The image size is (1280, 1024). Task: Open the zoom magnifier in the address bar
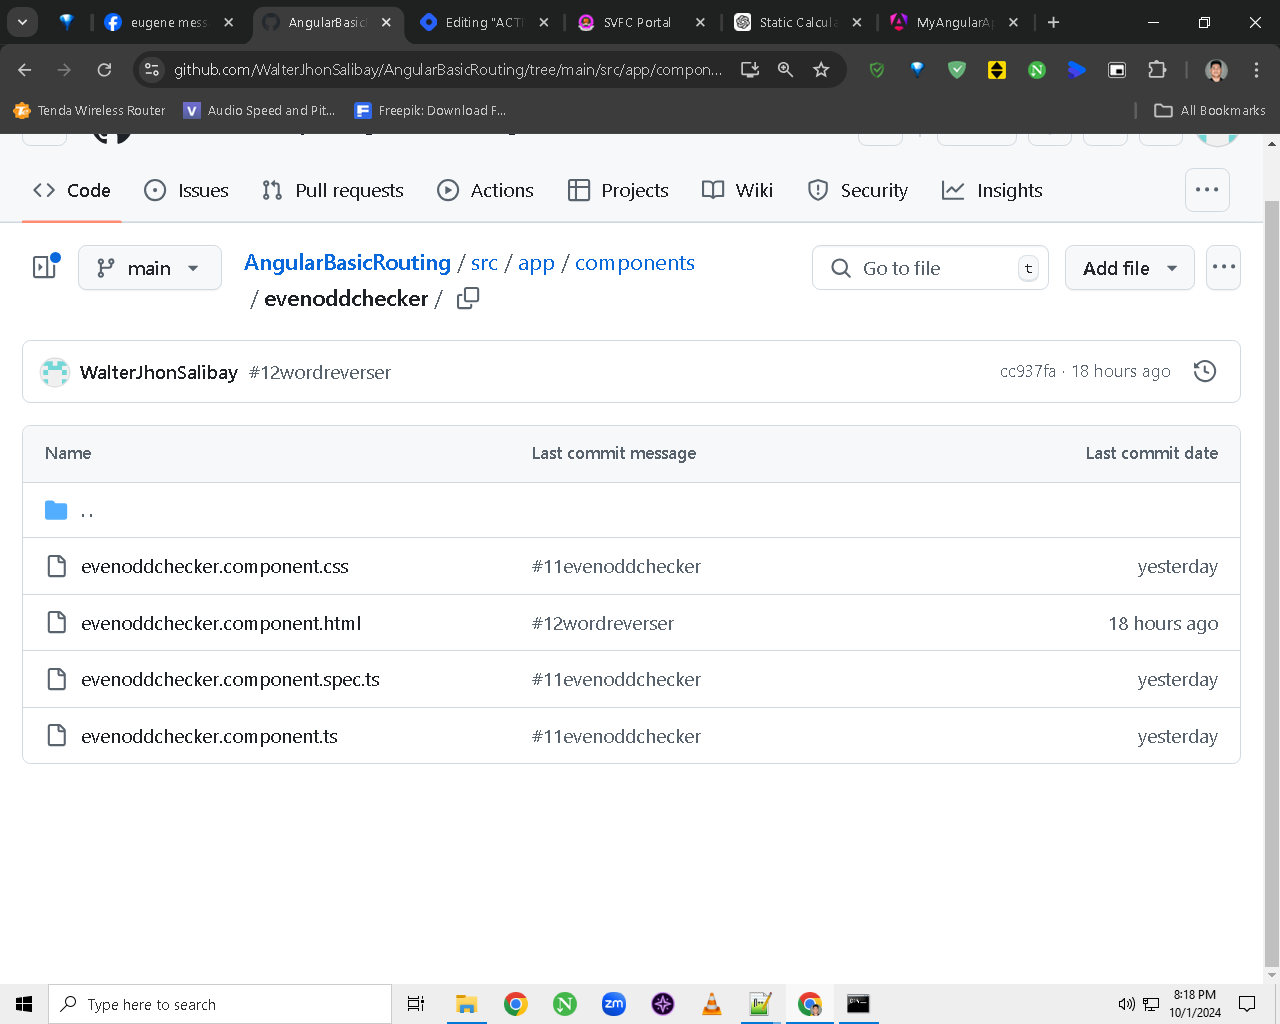(785, 69)
